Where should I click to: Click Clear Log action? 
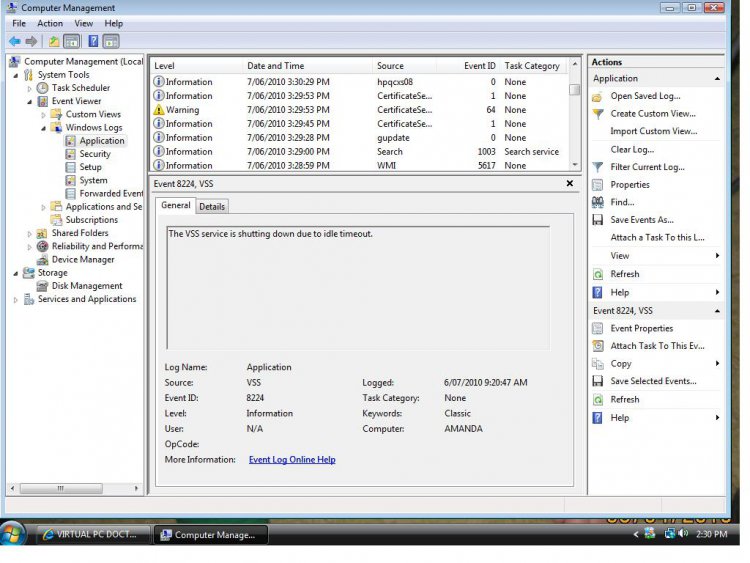coord(632,150)
